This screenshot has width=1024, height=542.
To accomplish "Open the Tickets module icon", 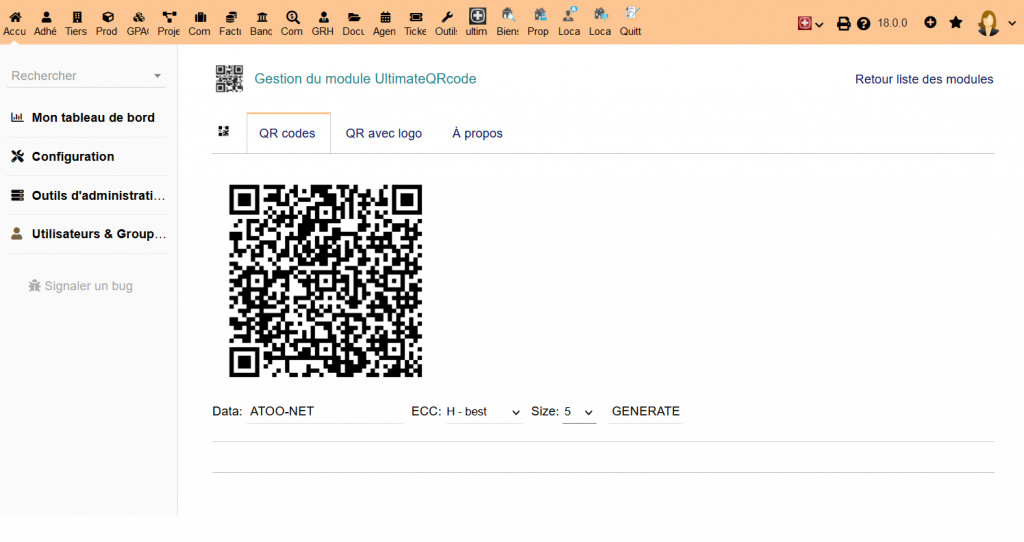I will (x=416, y=22).
